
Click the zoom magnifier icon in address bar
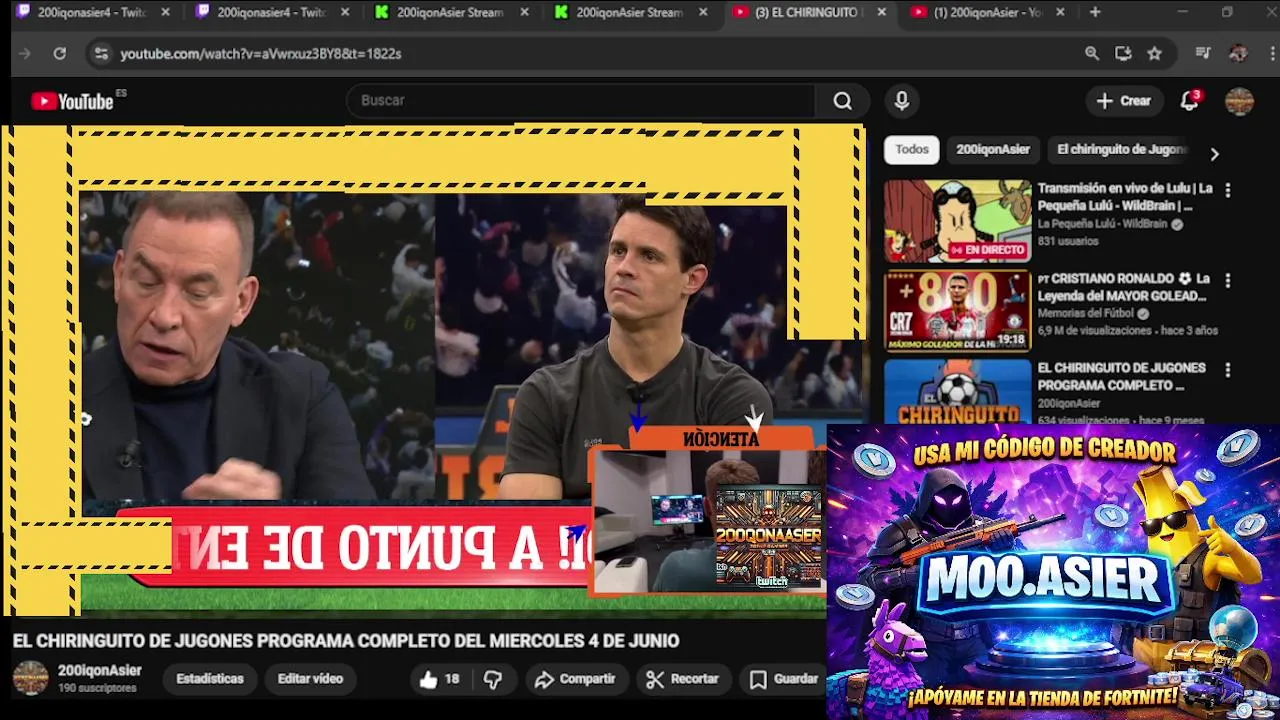point(1092,54)
